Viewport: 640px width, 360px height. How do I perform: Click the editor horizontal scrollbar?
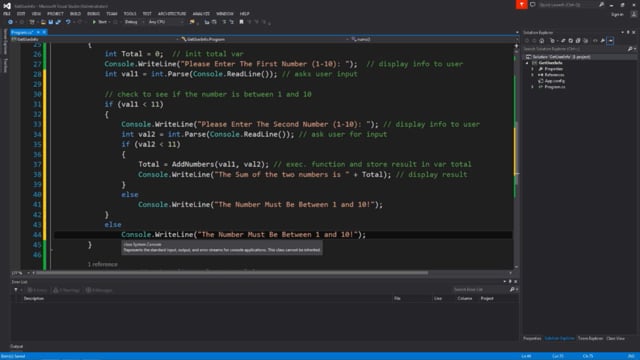coord(233,273)
